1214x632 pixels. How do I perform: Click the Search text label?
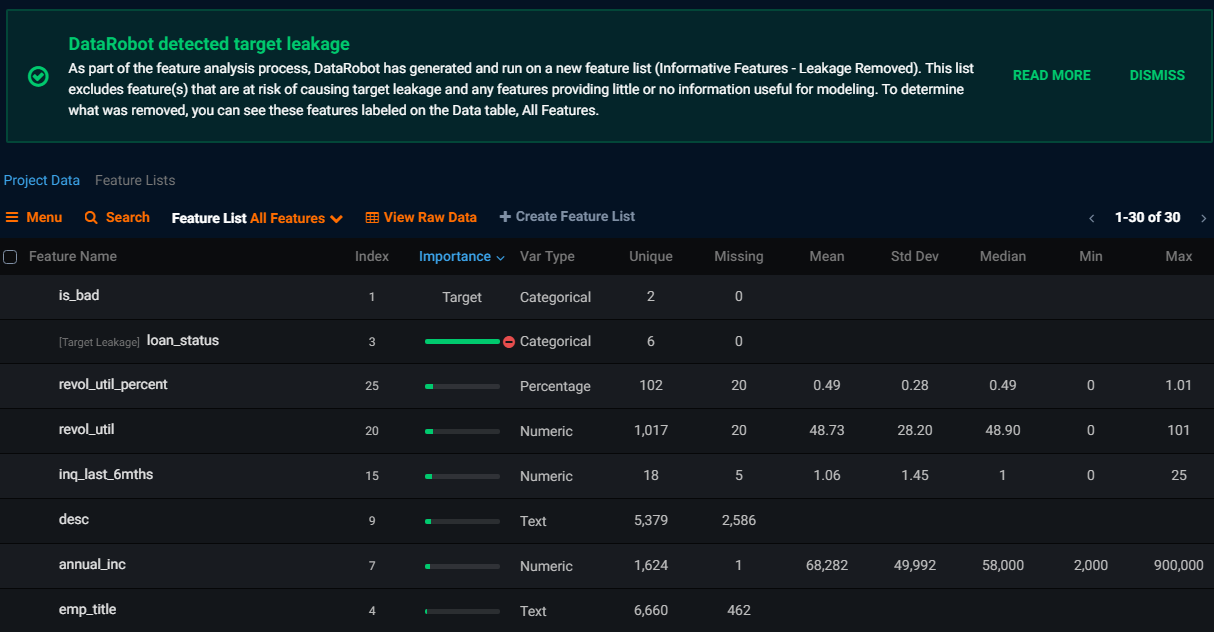click(x=128, y=217)
